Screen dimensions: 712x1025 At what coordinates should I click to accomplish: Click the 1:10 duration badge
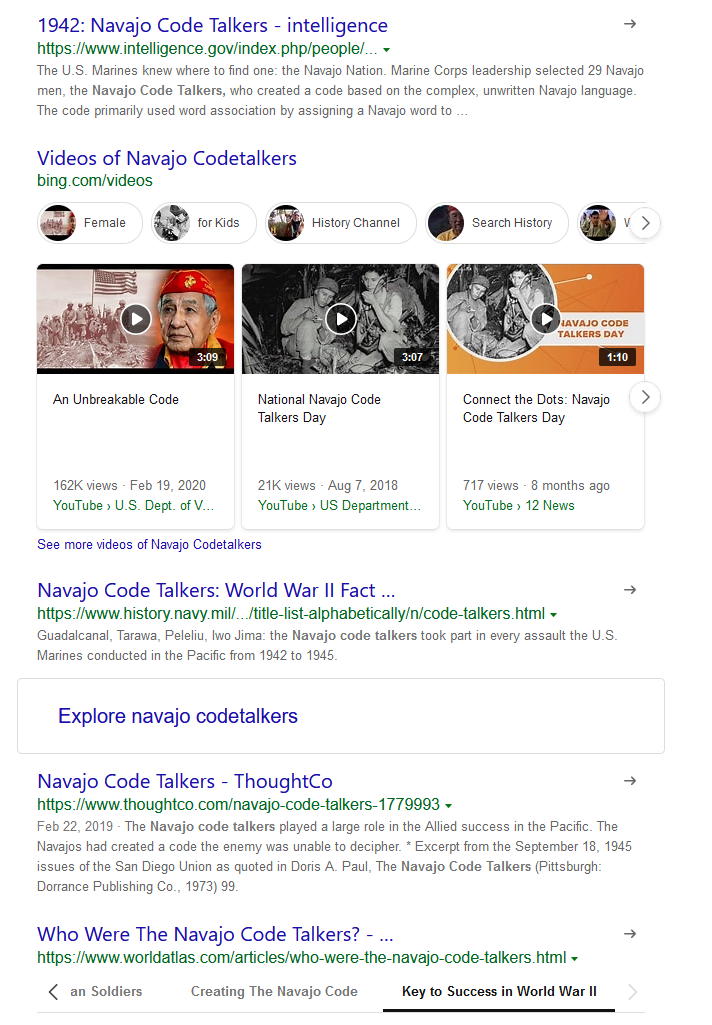point(617,357)
